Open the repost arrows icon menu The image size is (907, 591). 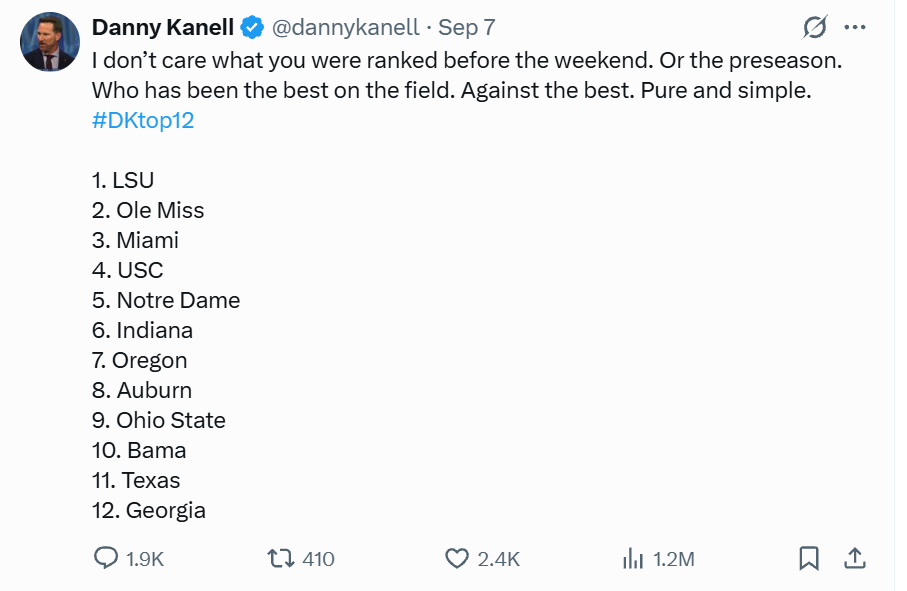pyautogui.click(x=281, y=559)
